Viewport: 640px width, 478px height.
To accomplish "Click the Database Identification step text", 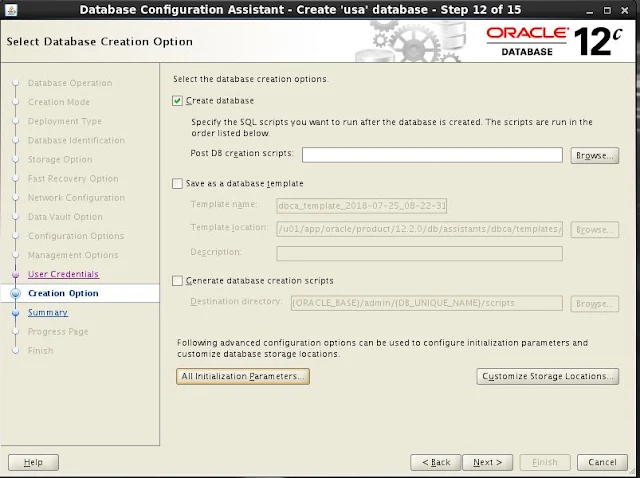I will [76, 140].
